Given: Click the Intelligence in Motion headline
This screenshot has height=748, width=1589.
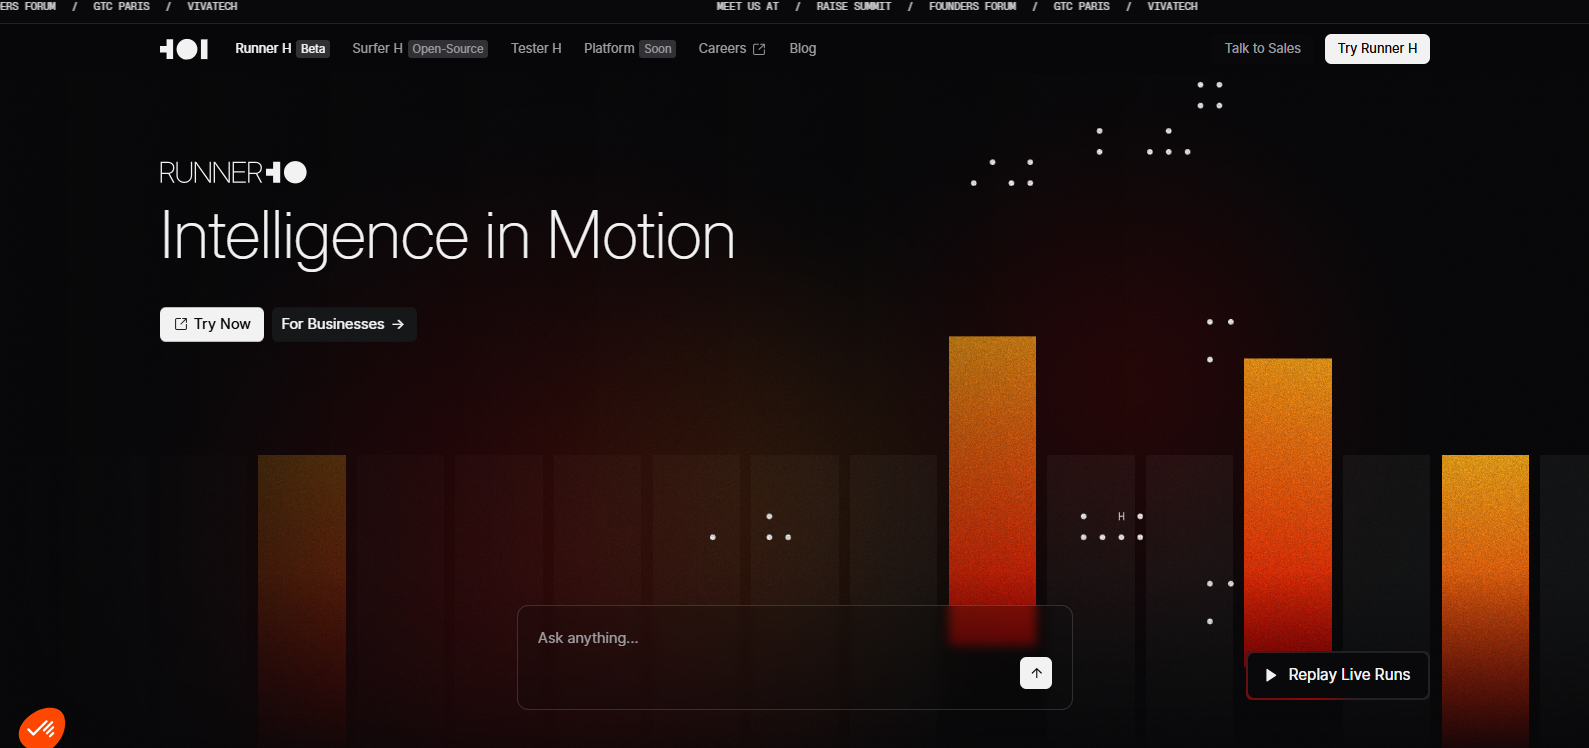Looking at the screenshot, I should [x=448, y=237].
